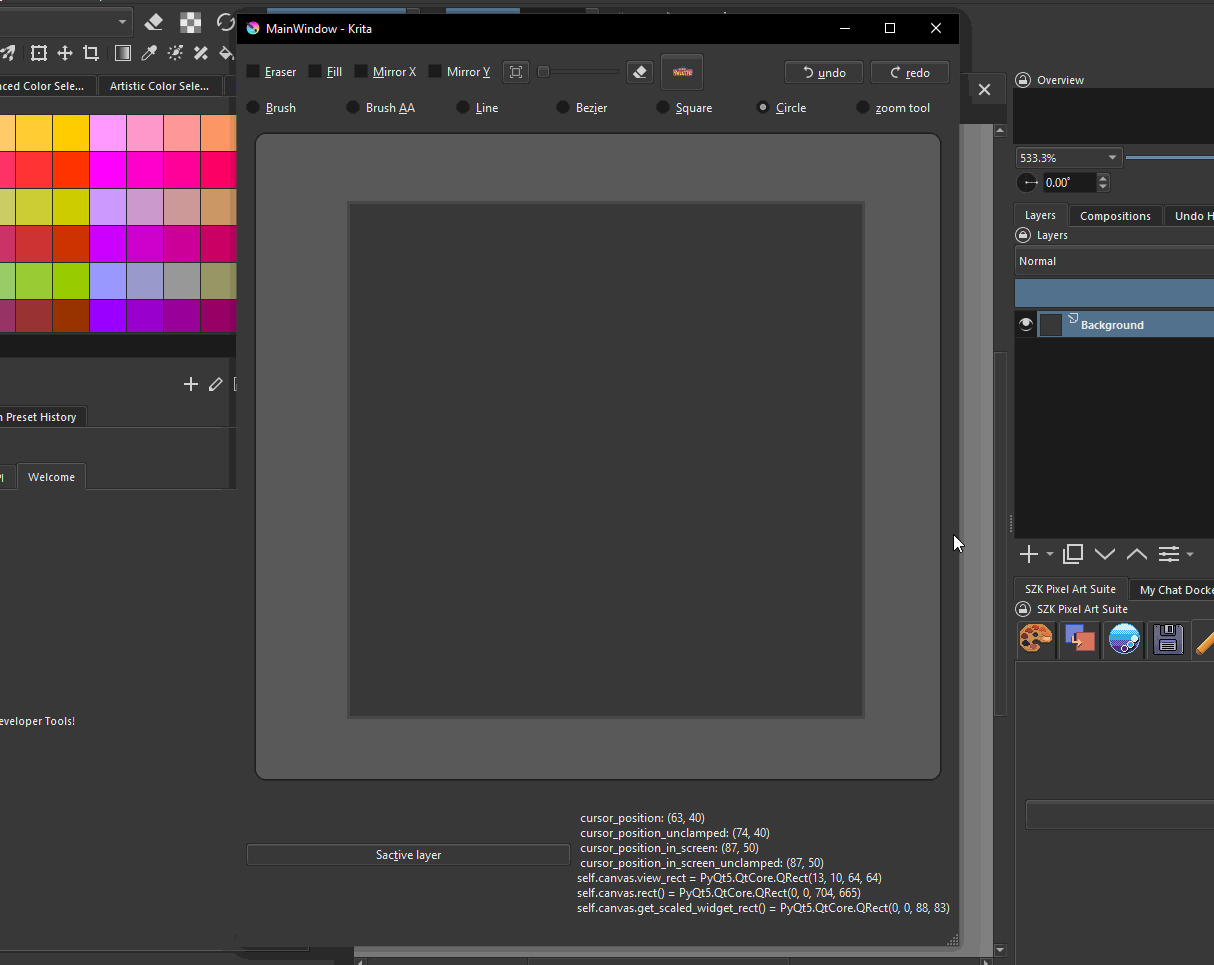This screenshot has width=1214, height=965.
Task: Select the Fill bucket tool icon
Action: tap(227, 53)
